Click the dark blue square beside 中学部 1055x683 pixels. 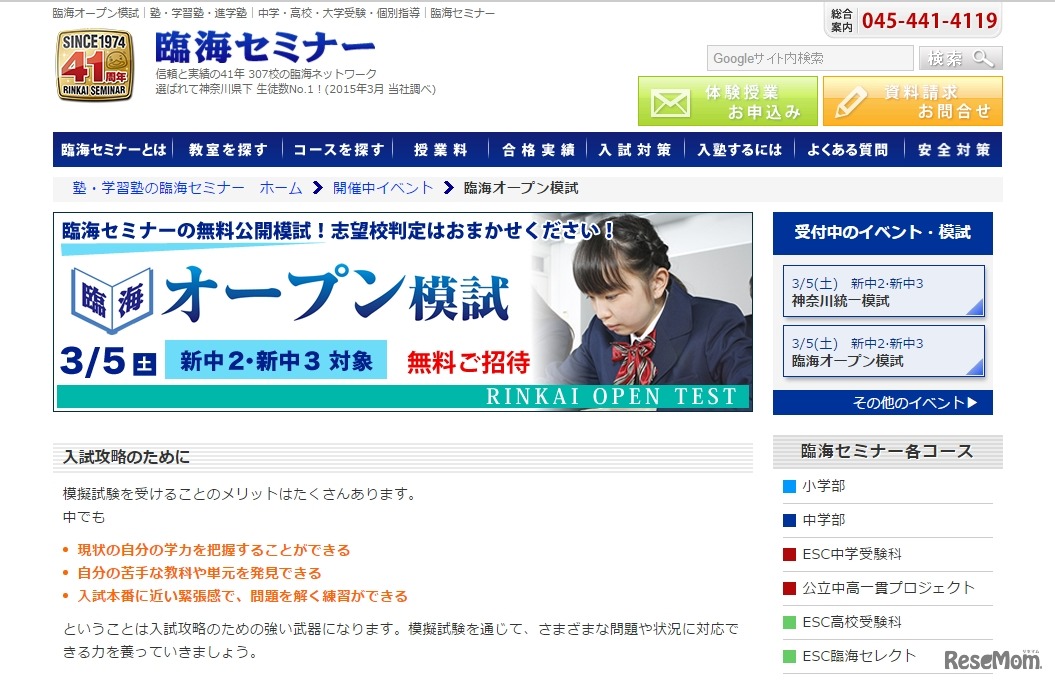[789, 519]
